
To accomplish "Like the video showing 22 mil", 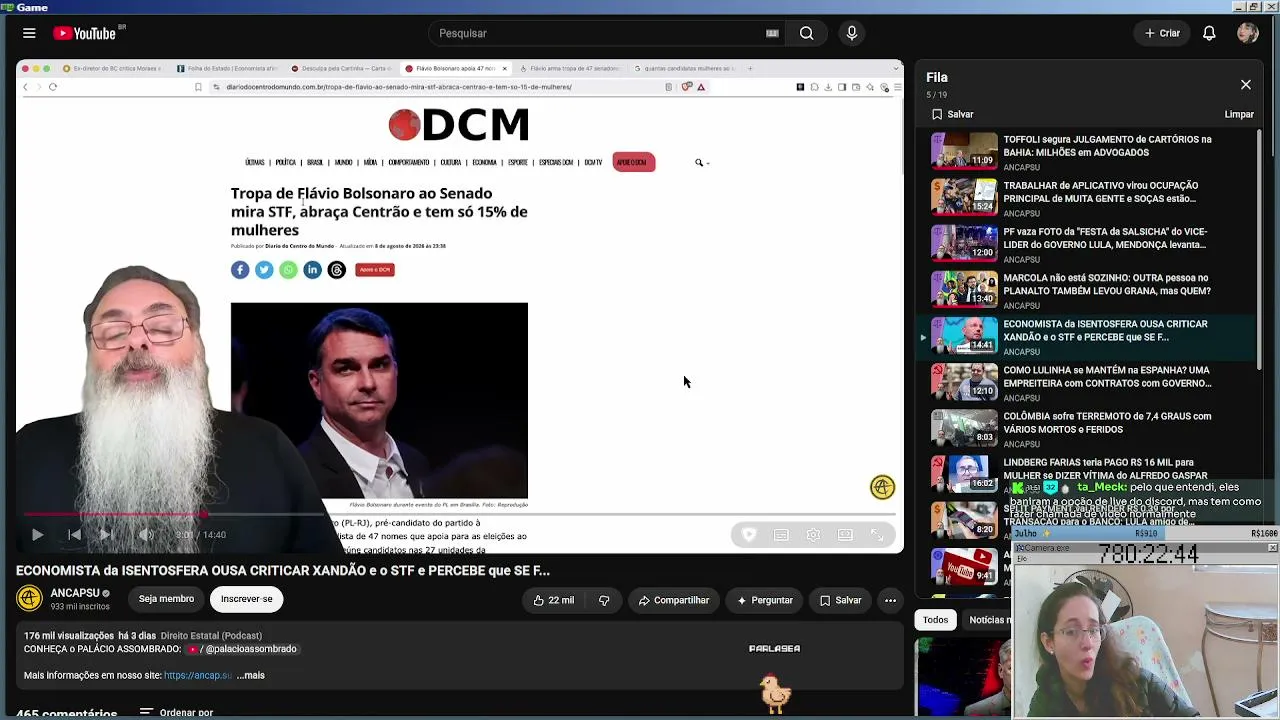I will click(x=553, y=600).
